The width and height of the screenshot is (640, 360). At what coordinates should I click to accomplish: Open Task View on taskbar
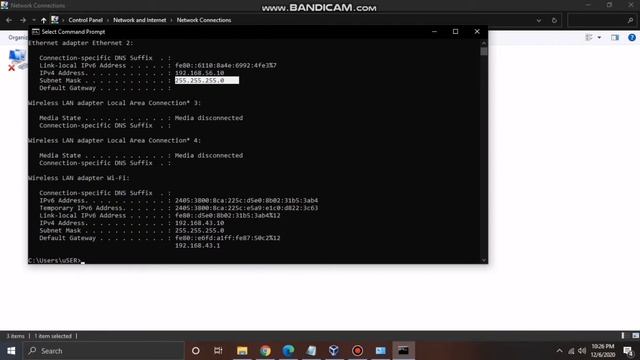coord(218,351)
